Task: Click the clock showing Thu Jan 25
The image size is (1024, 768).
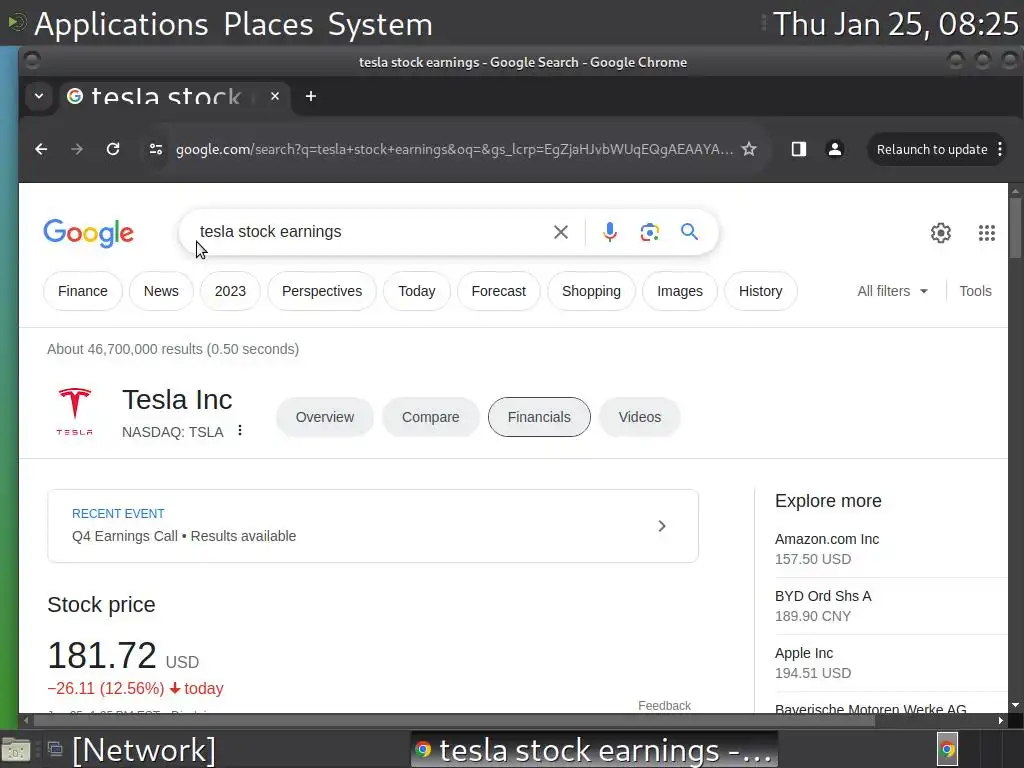Action: tap(896, 24)
